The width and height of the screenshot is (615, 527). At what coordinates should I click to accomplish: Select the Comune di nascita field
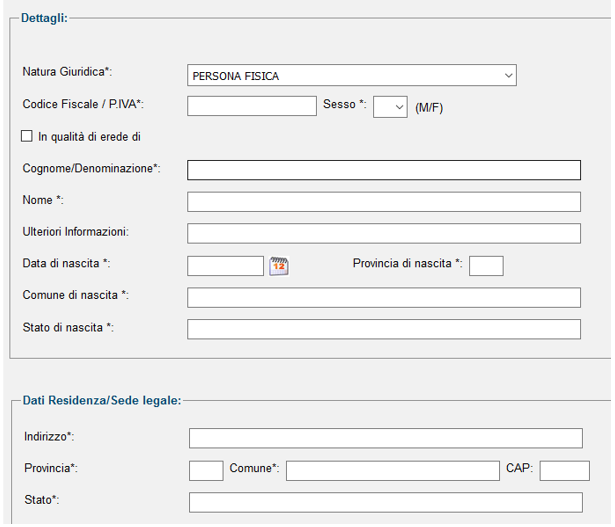click(384, 298)
